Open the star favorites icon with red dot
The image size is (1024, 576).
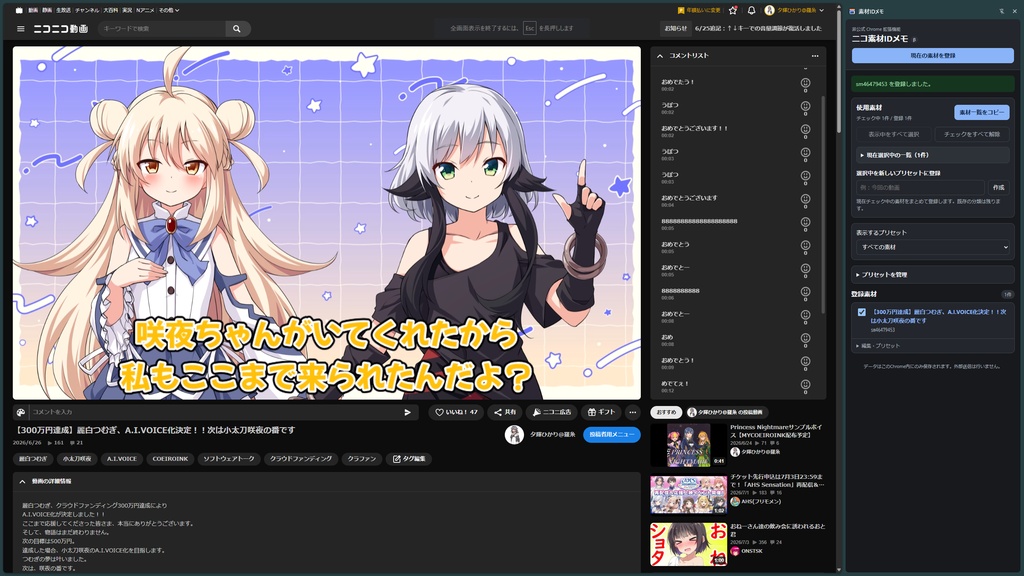pyautogui.click(x=733, y=10)
